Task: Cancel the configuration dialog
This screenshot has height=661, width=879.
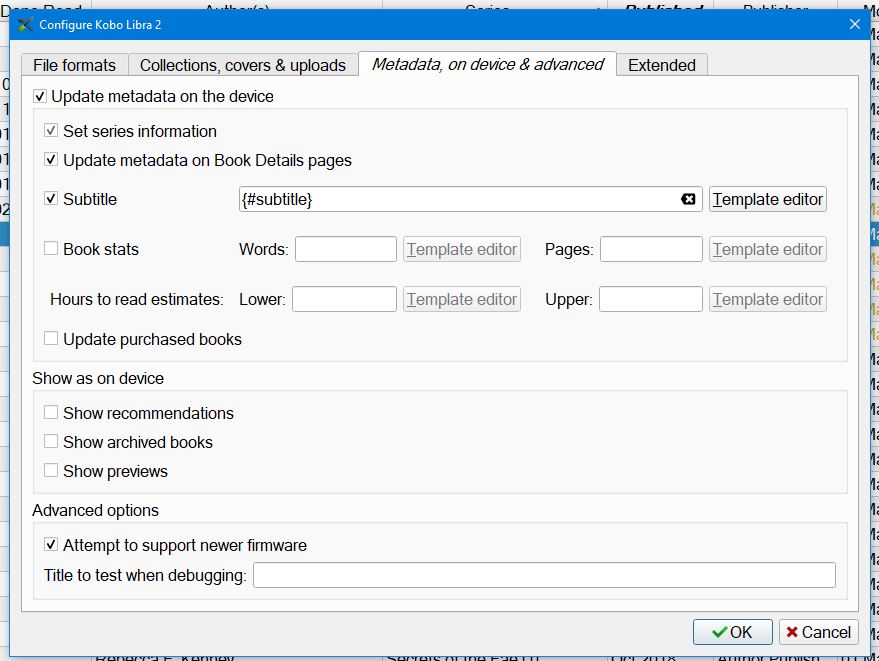Action: click(818, 632)
